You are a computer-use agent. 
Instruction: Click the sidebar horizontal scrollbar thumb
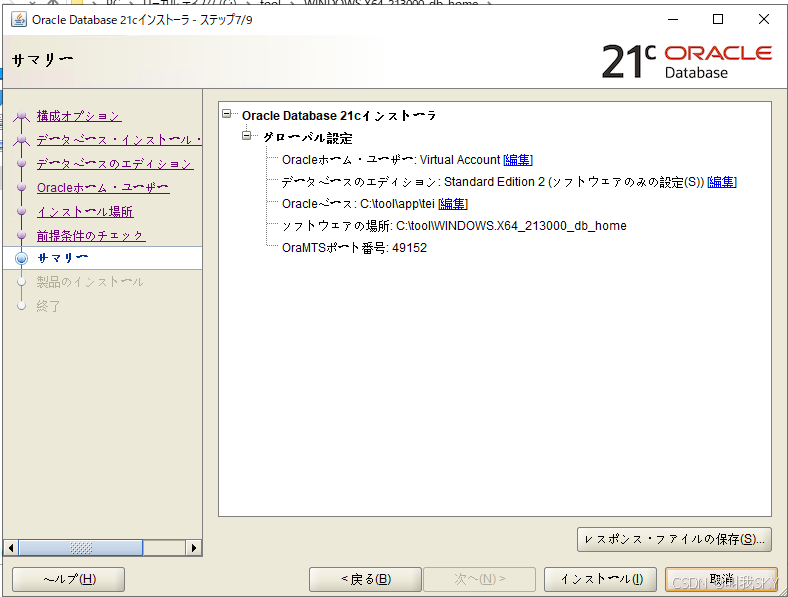80,548
